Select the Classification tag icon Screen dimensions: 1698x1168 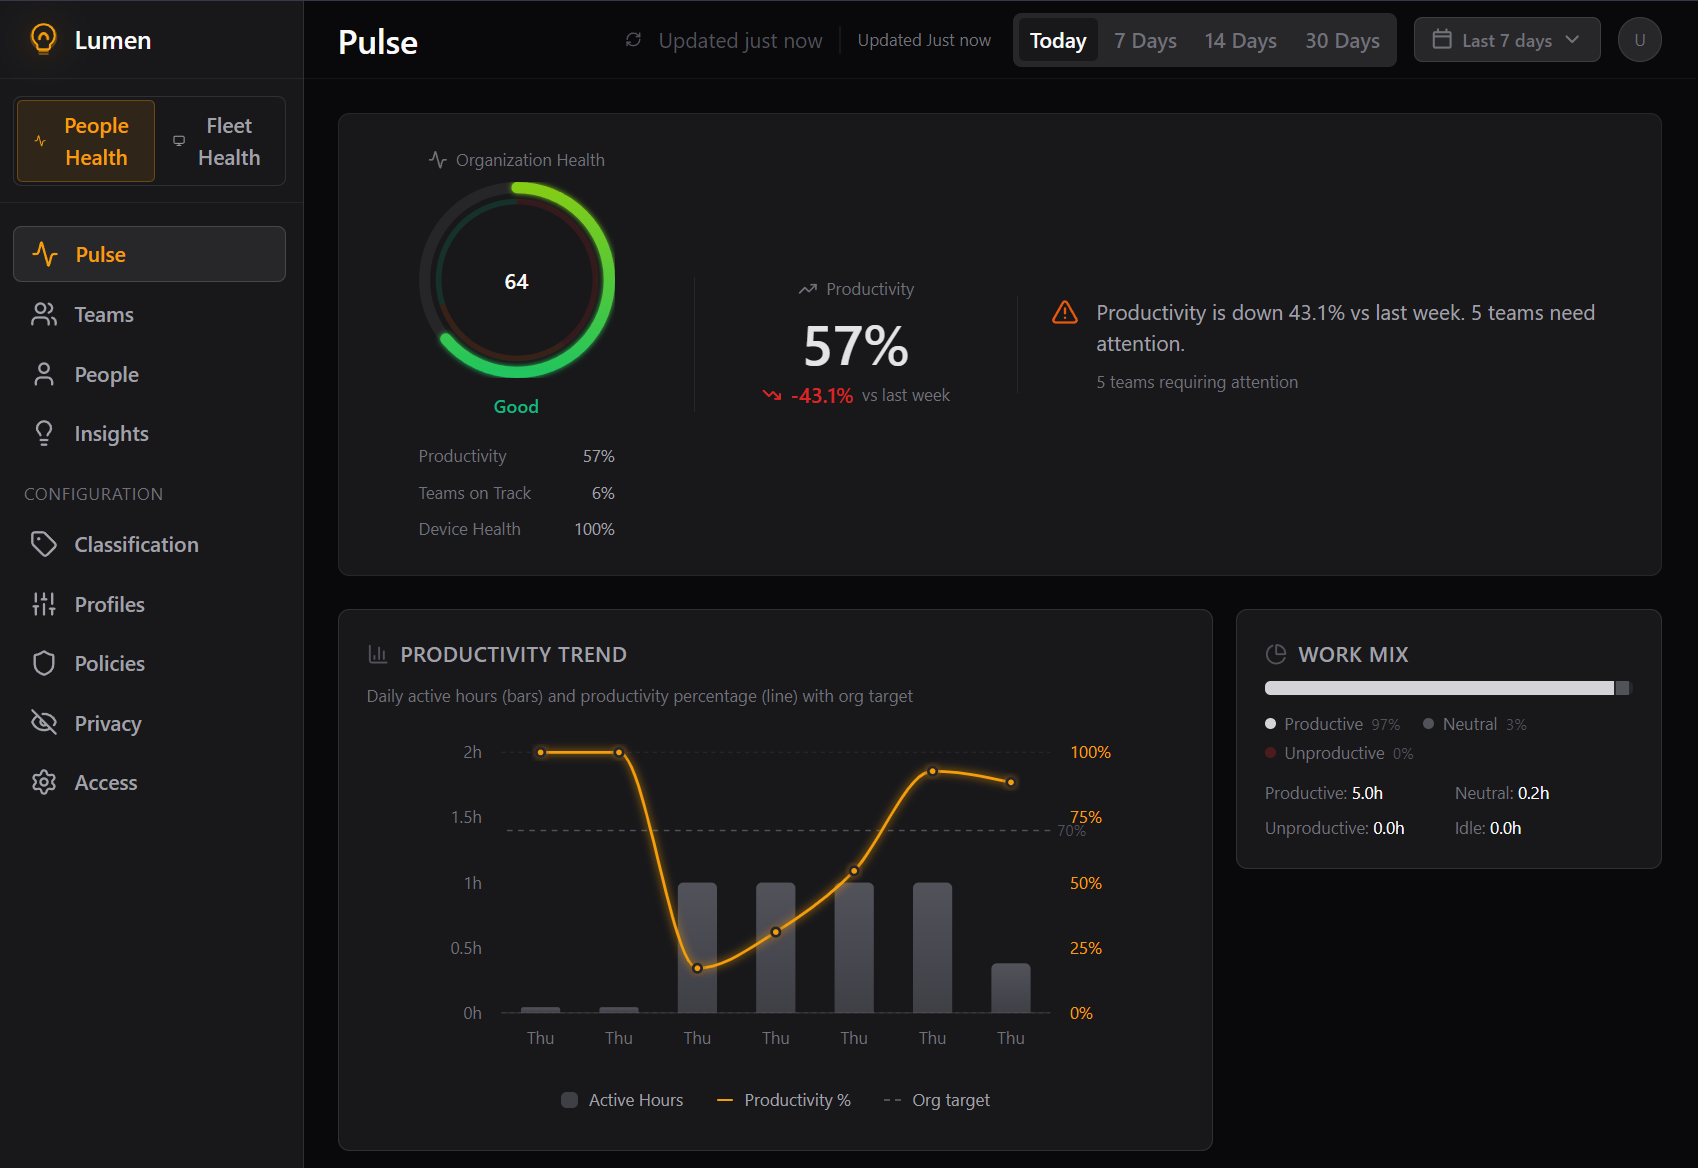[x=44, y=544]
